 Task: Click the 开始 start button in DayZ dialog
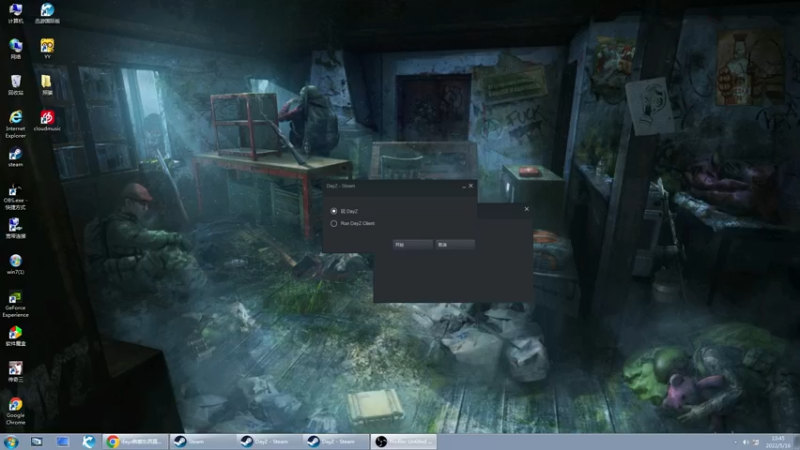point(413,244)
